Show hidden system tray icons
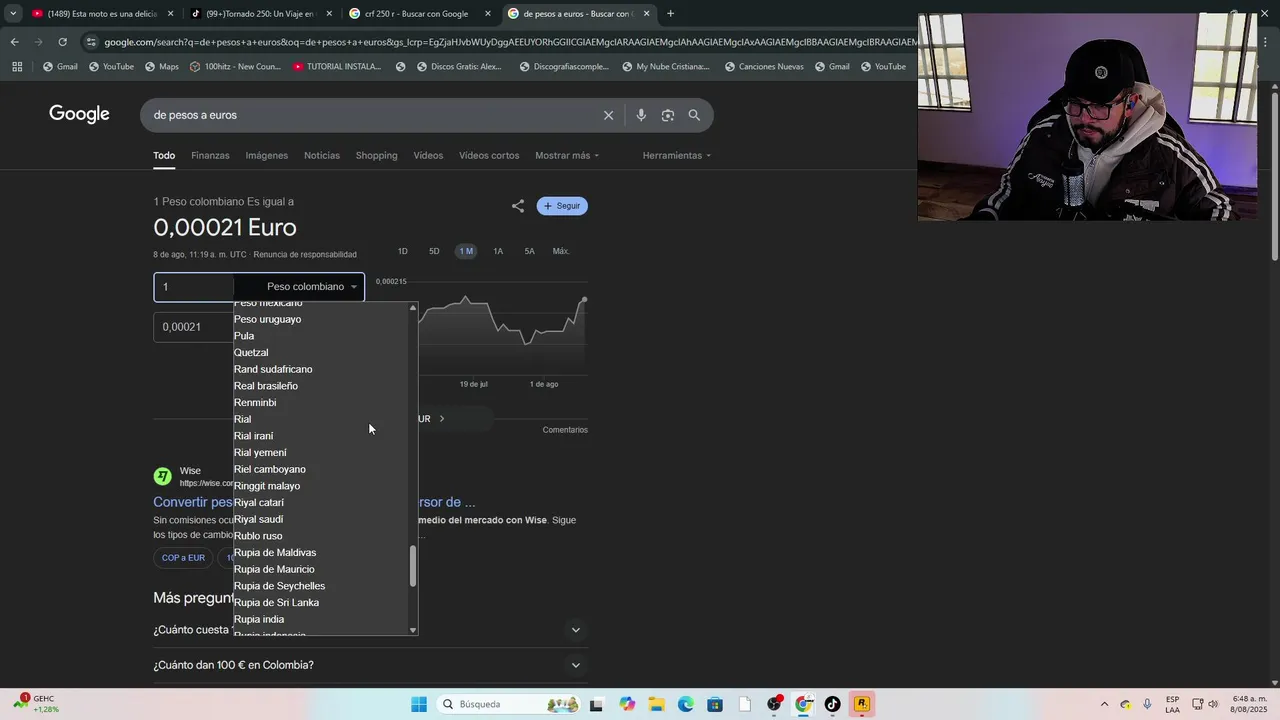Screen dimensions: 1280x720 point(1104,704)
